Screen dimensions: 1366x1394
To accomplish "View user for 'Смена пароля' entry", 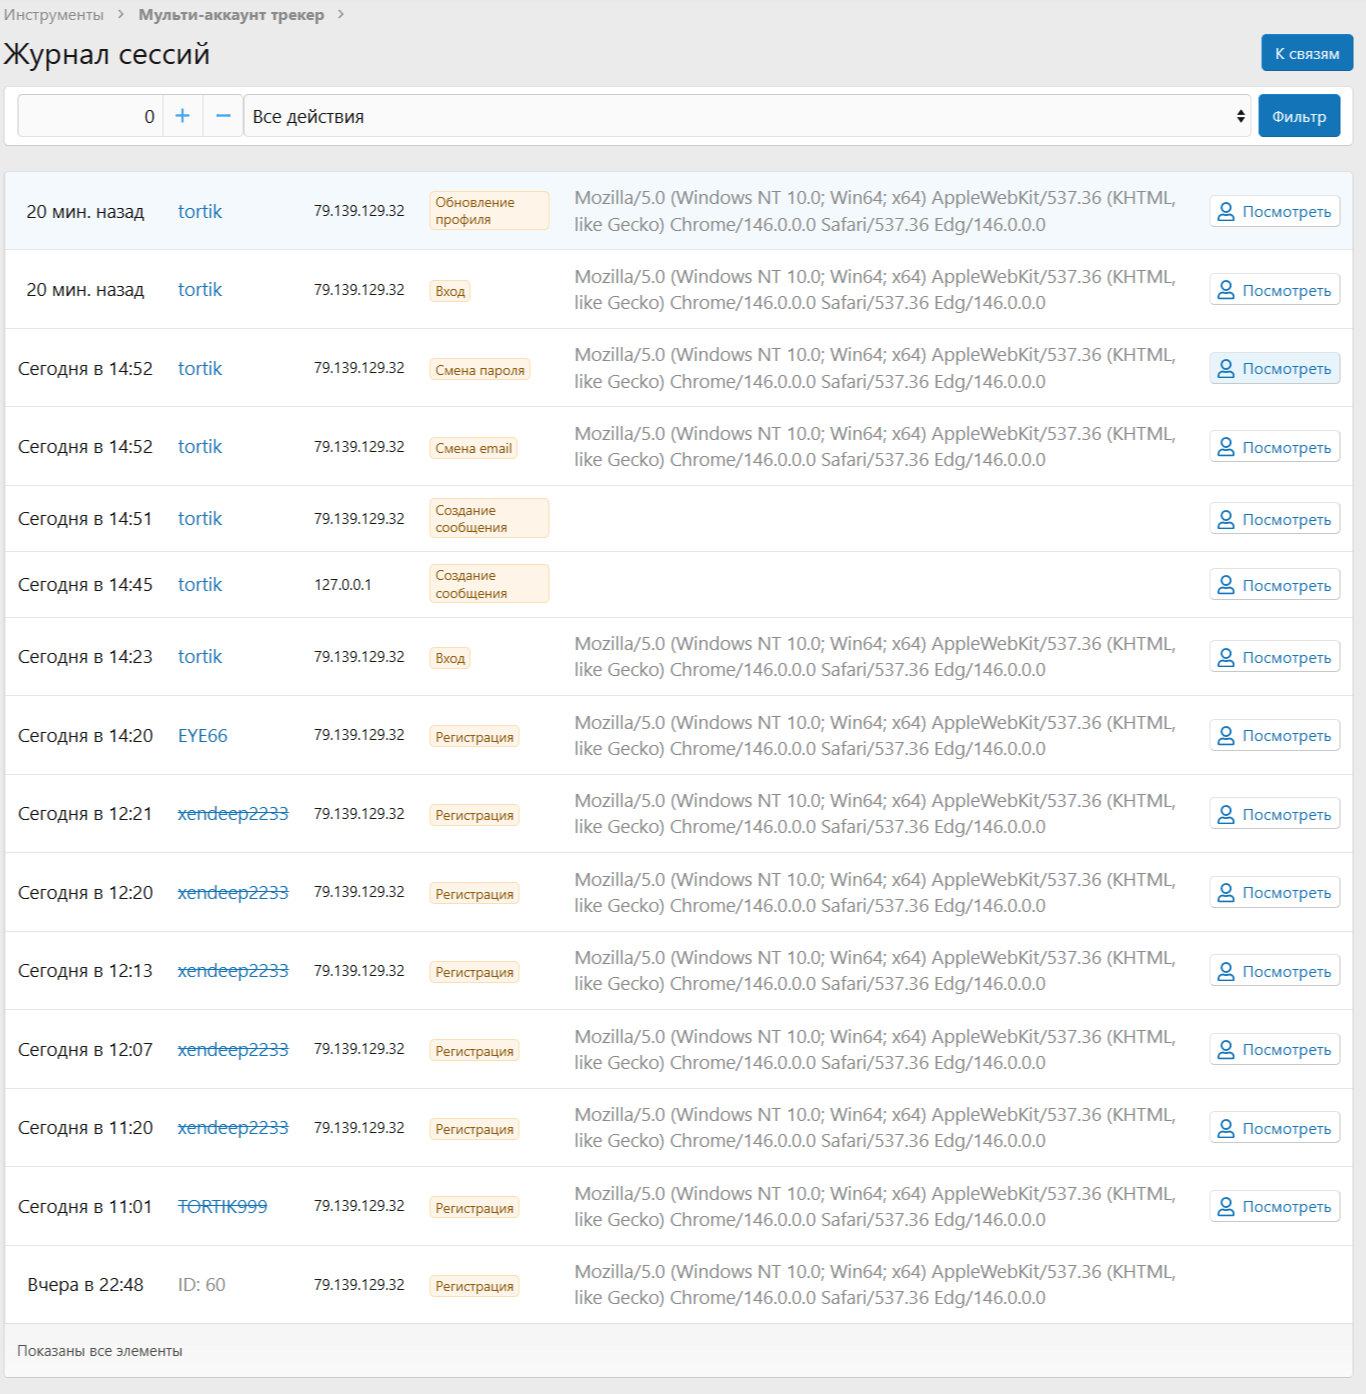I will [x=1274, y=368].
